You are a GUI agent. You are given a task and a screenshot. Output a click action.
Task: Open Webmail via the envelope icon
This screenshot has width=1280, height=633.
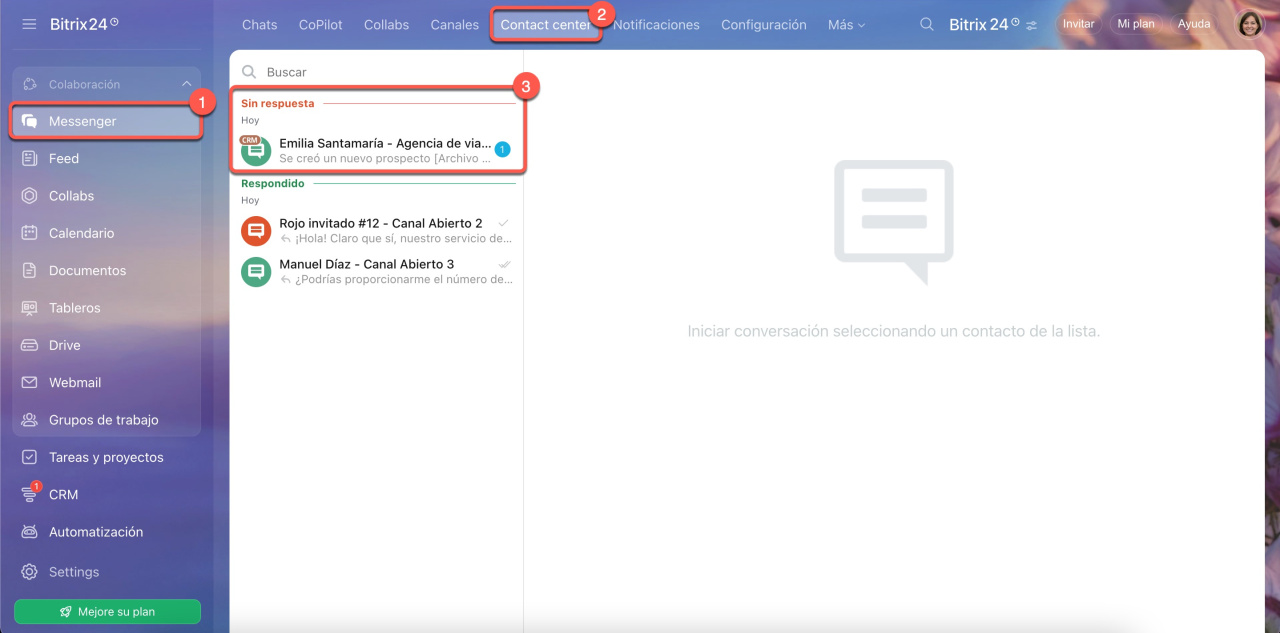(30, 382)
